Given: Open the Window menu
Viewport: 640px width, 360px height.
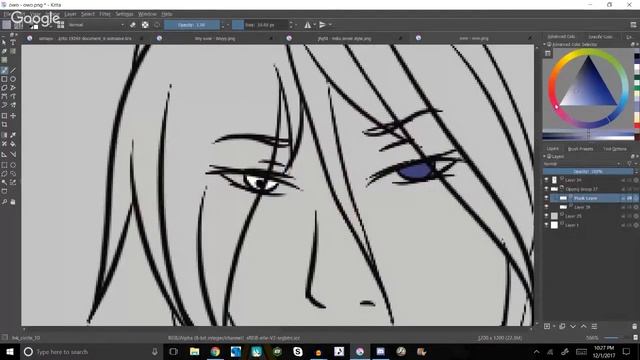Looking at the screenshot, I should pos(147,14).
